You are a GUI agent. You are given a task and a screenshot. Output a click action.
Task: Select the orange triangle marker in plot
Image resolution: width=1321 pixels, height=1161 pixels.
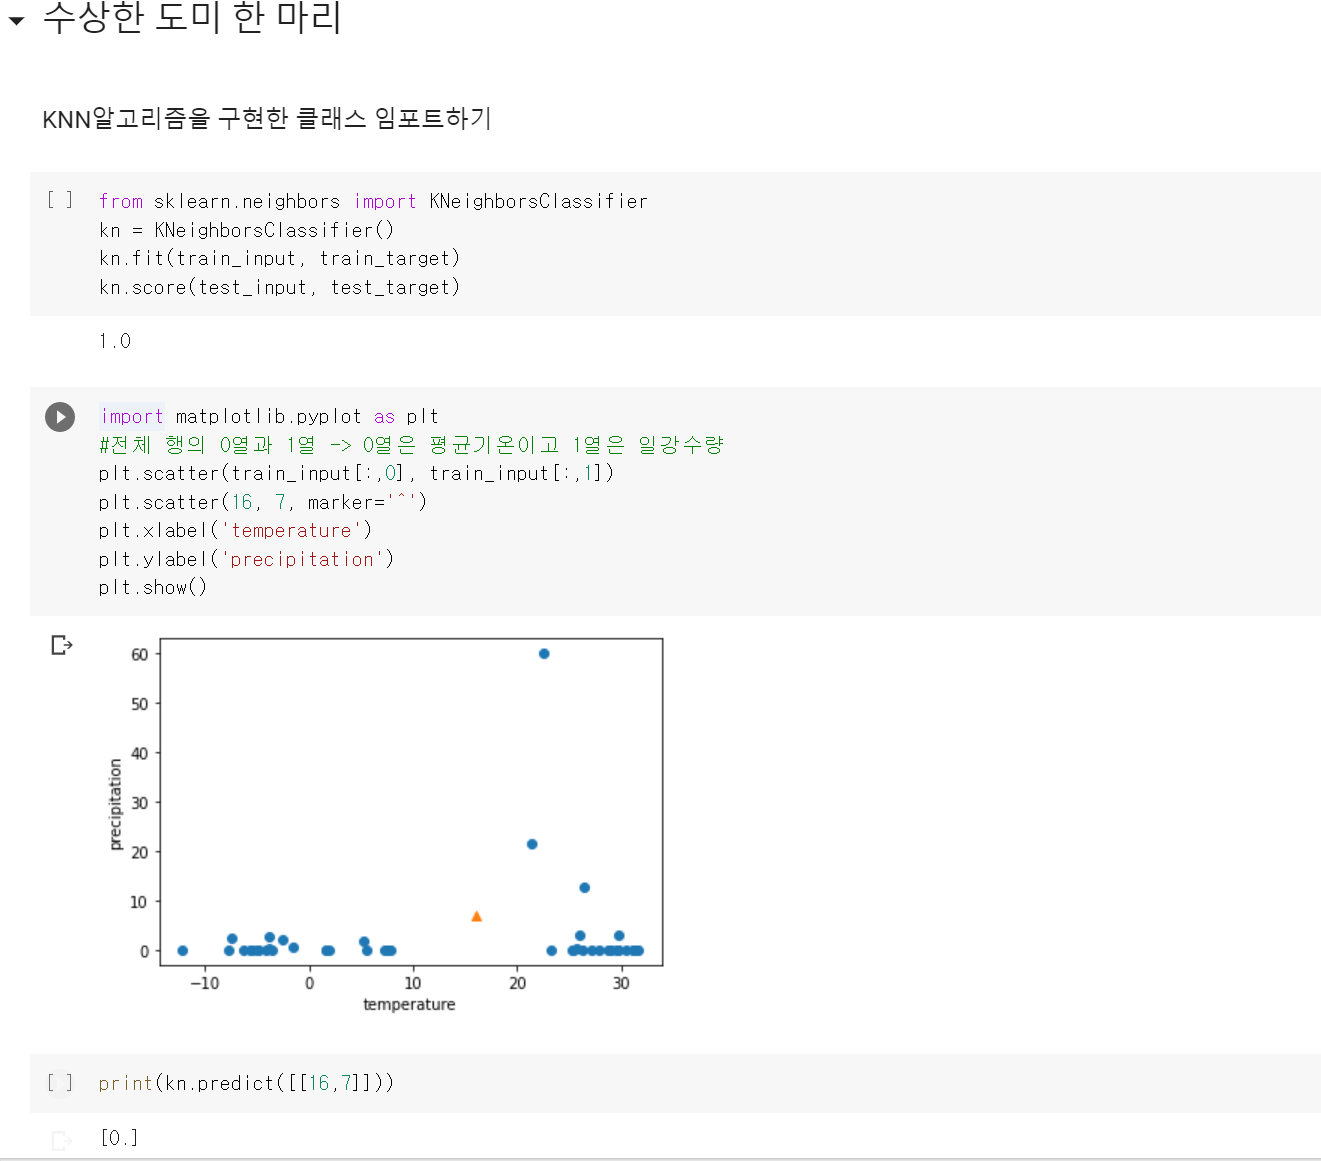pos(477,916)
